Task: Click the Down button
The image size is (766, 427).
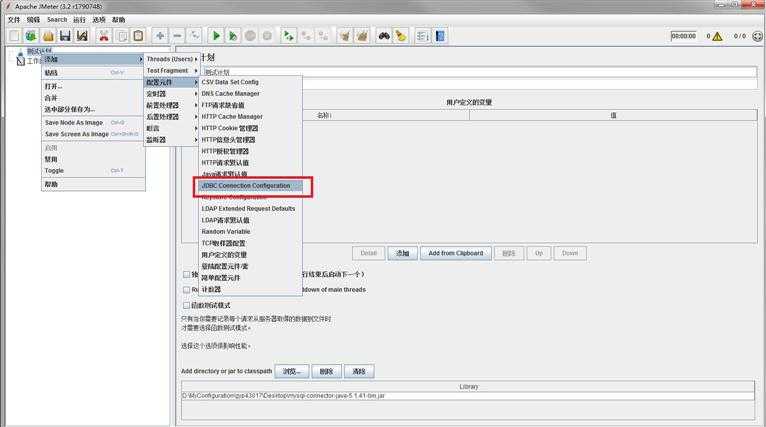Action: pyautogui.click(x=570, y=253)
